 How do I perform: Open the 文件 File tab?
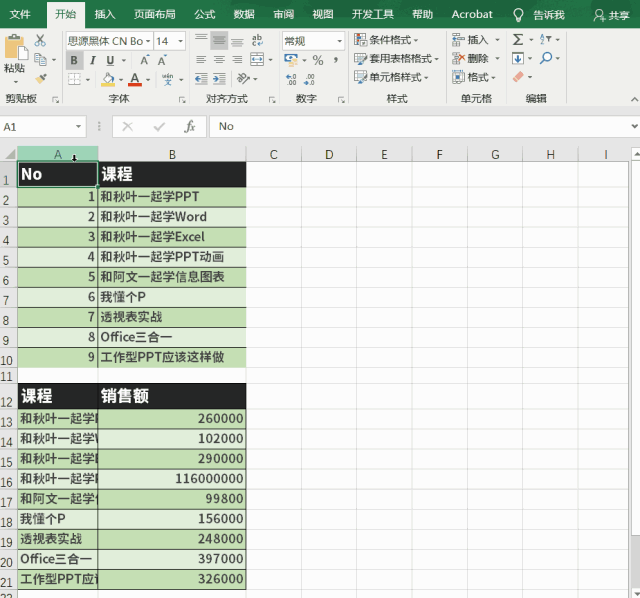(x=20, y=15)
